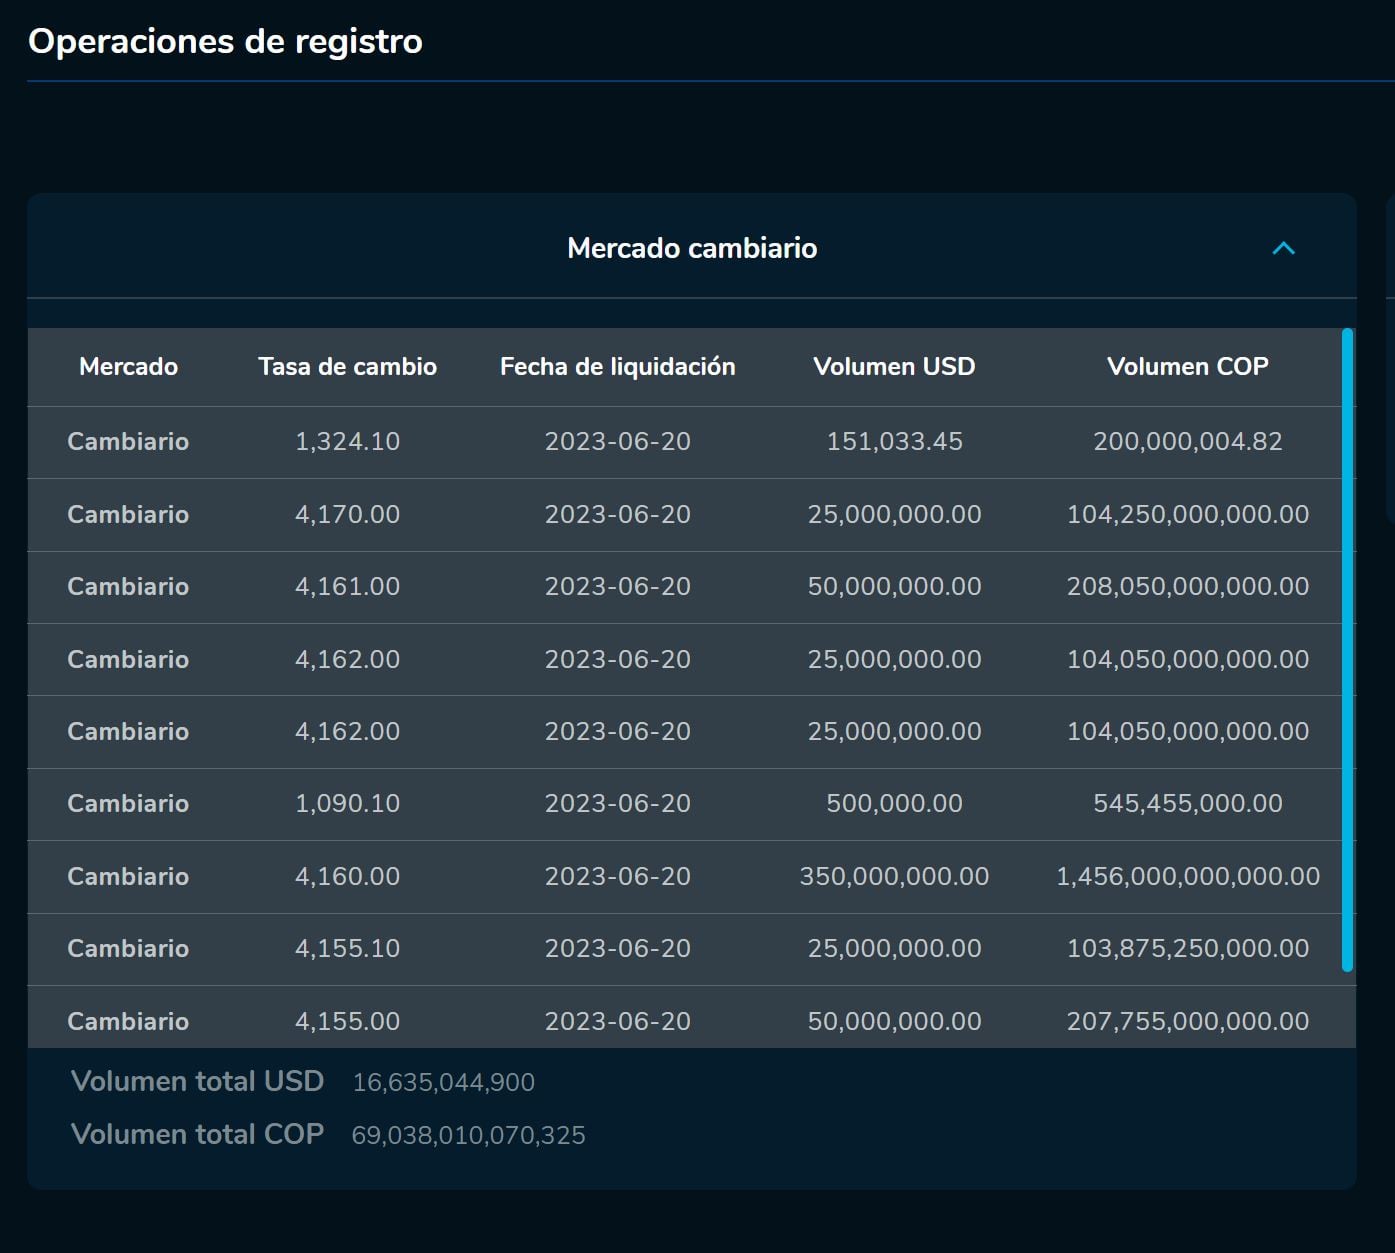Screen dimensions: 1395x1253
Task: Open the Operaciones de registro title
Action: pyautogui.click(x=225, y=41)
